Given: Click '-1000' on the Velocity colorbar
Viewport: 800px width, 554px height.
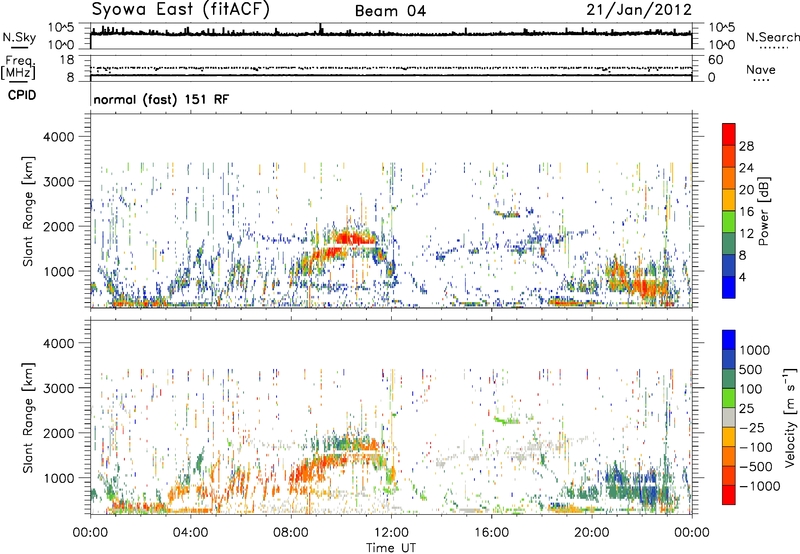Looking at the screenshot, I should [x=759, y=486].
